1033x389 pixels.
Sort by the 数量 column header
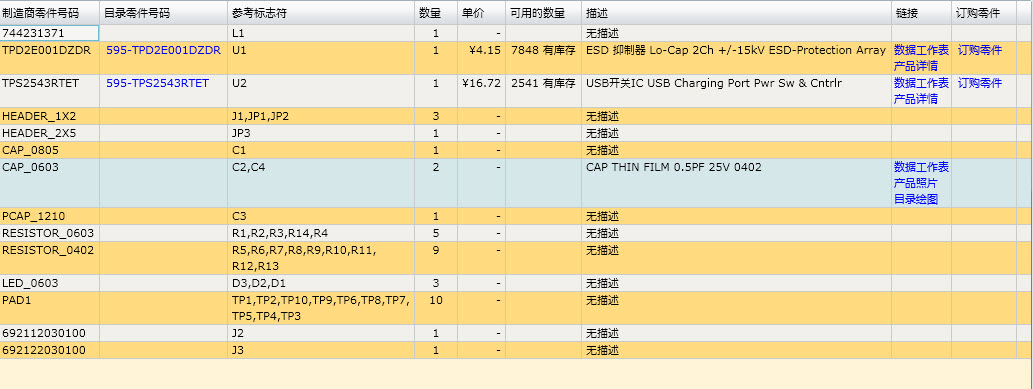tap(436, 13)
